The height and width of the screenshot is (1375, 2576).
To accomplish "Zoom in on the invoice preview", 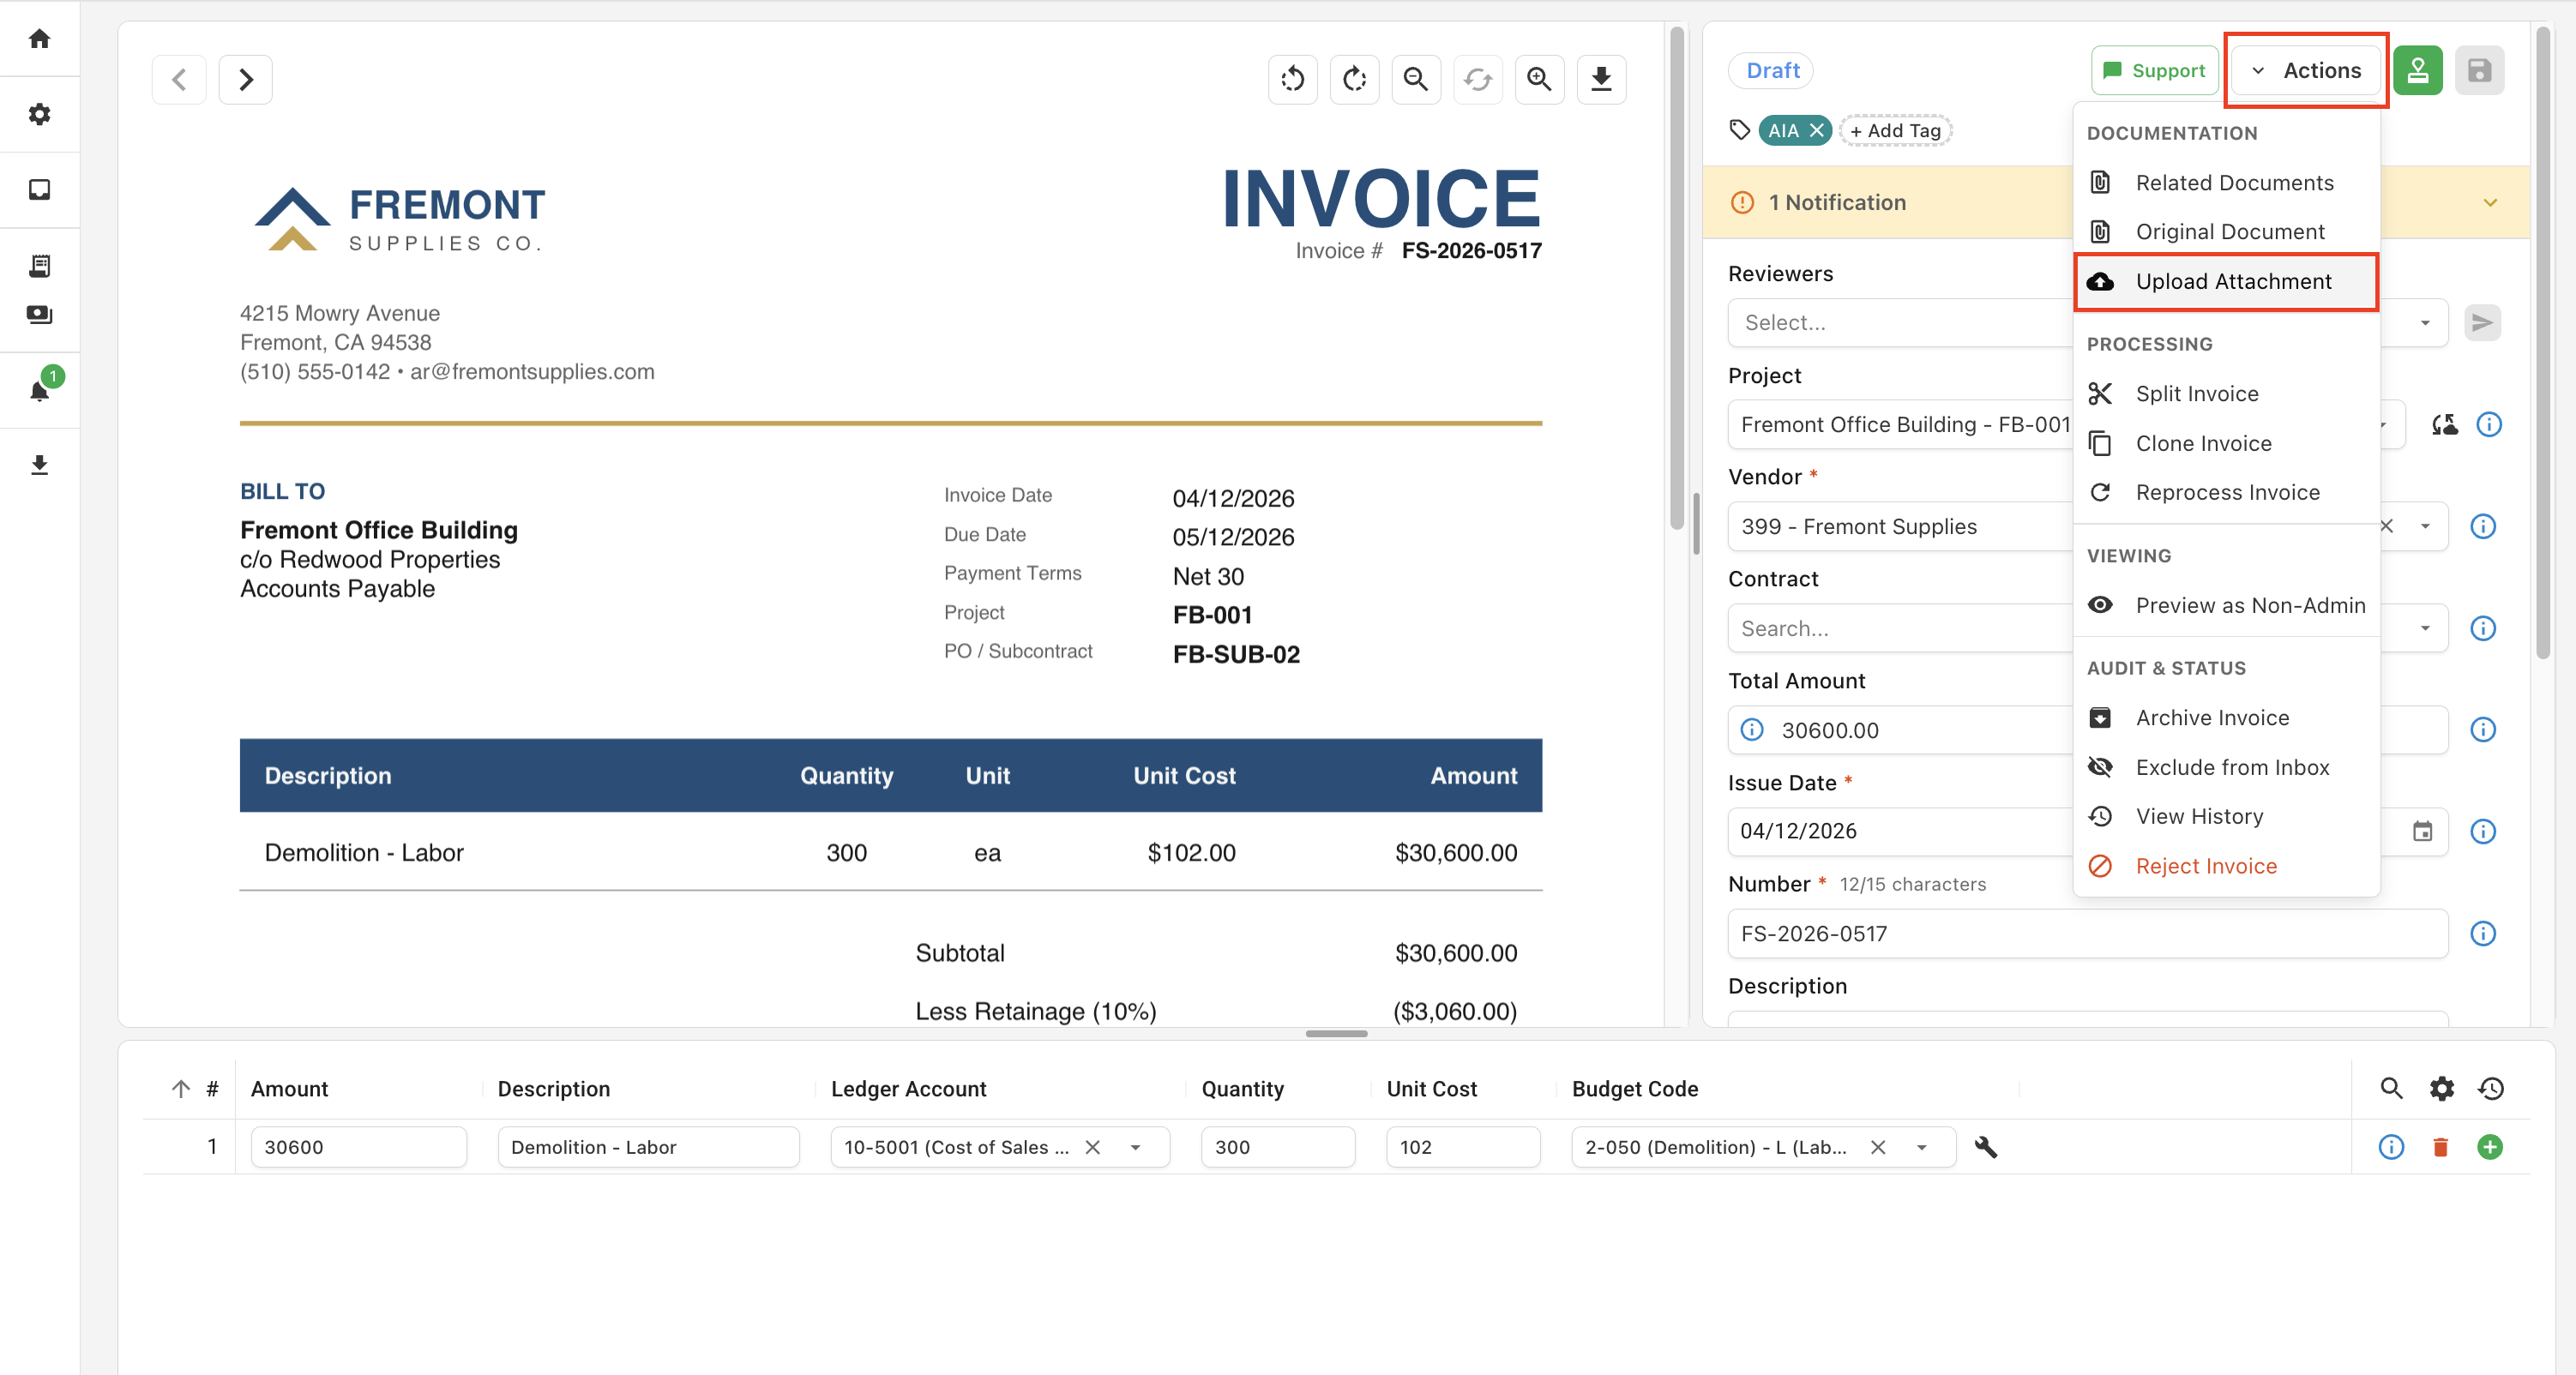I will click(1540, 79).
